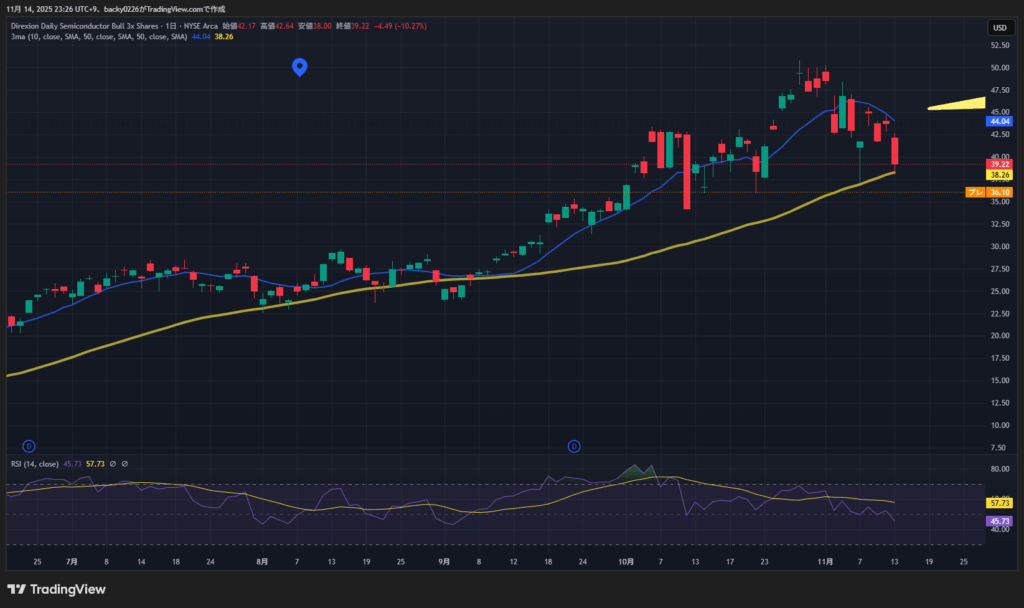Click the dividend 'D' marker near October
This screenshot has width=1024, height=608.
pyautogui.click(x=574, y=445)
